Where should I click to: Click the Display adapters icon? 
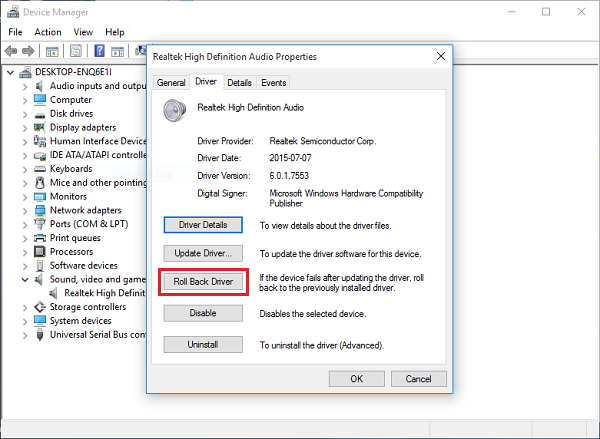click(39, 127)
